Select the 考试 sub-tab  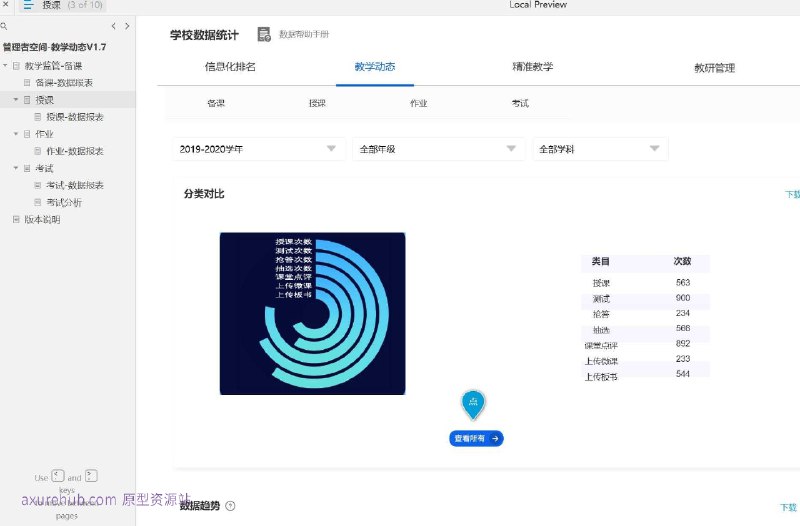coord(520,103)
